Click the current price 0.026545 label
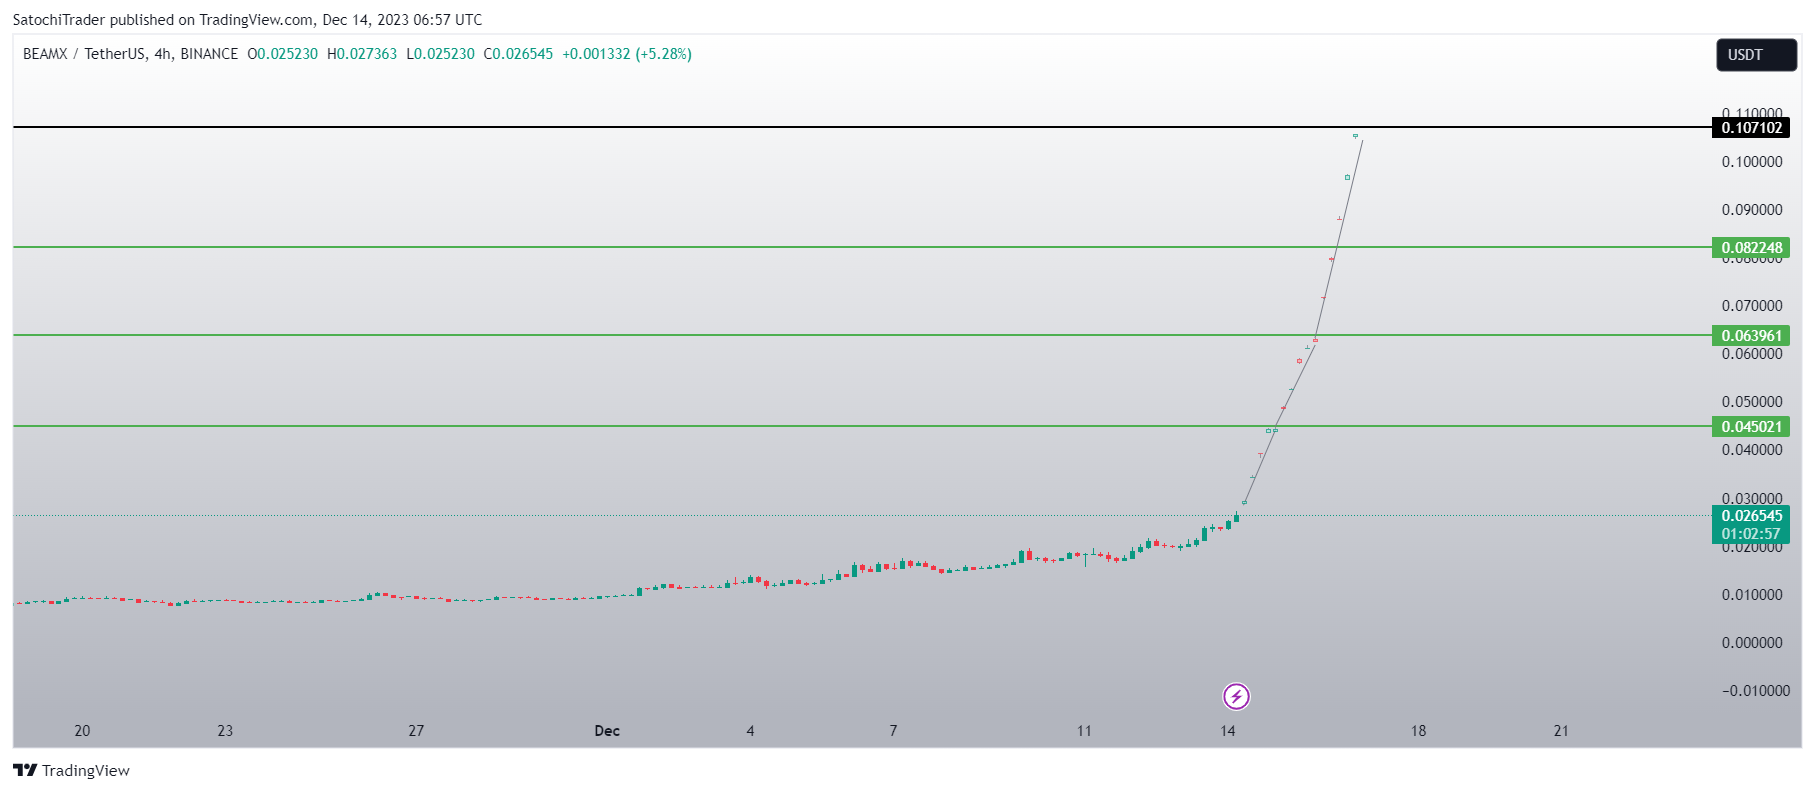 pos(1751,516)
